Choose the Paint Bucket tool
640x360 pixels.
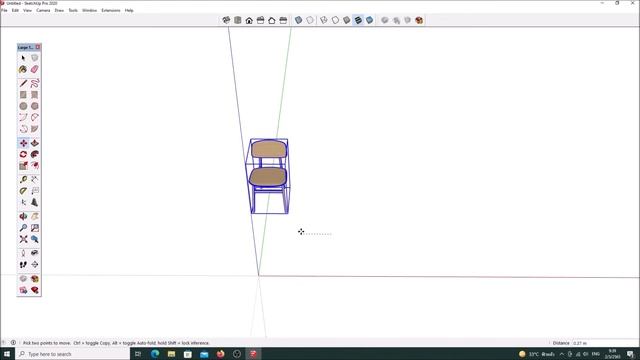[23, 69]
